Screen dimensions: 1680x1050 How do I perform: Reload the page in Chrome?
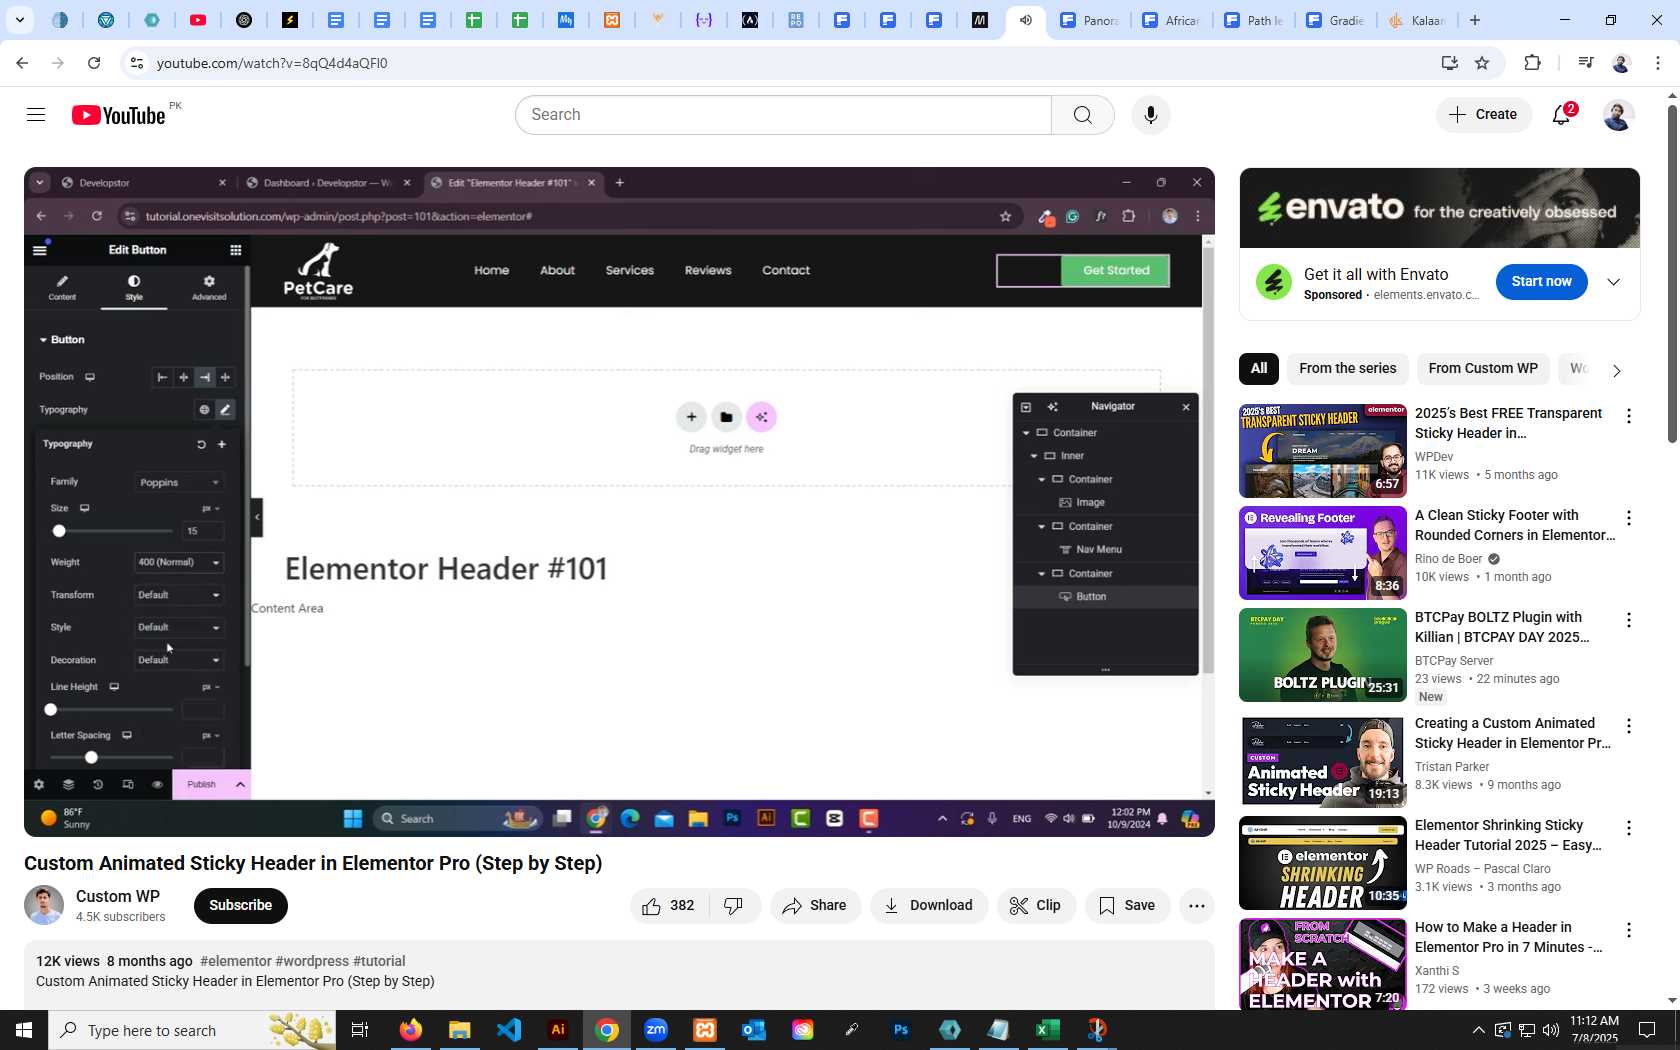click(x=94, y=63)
